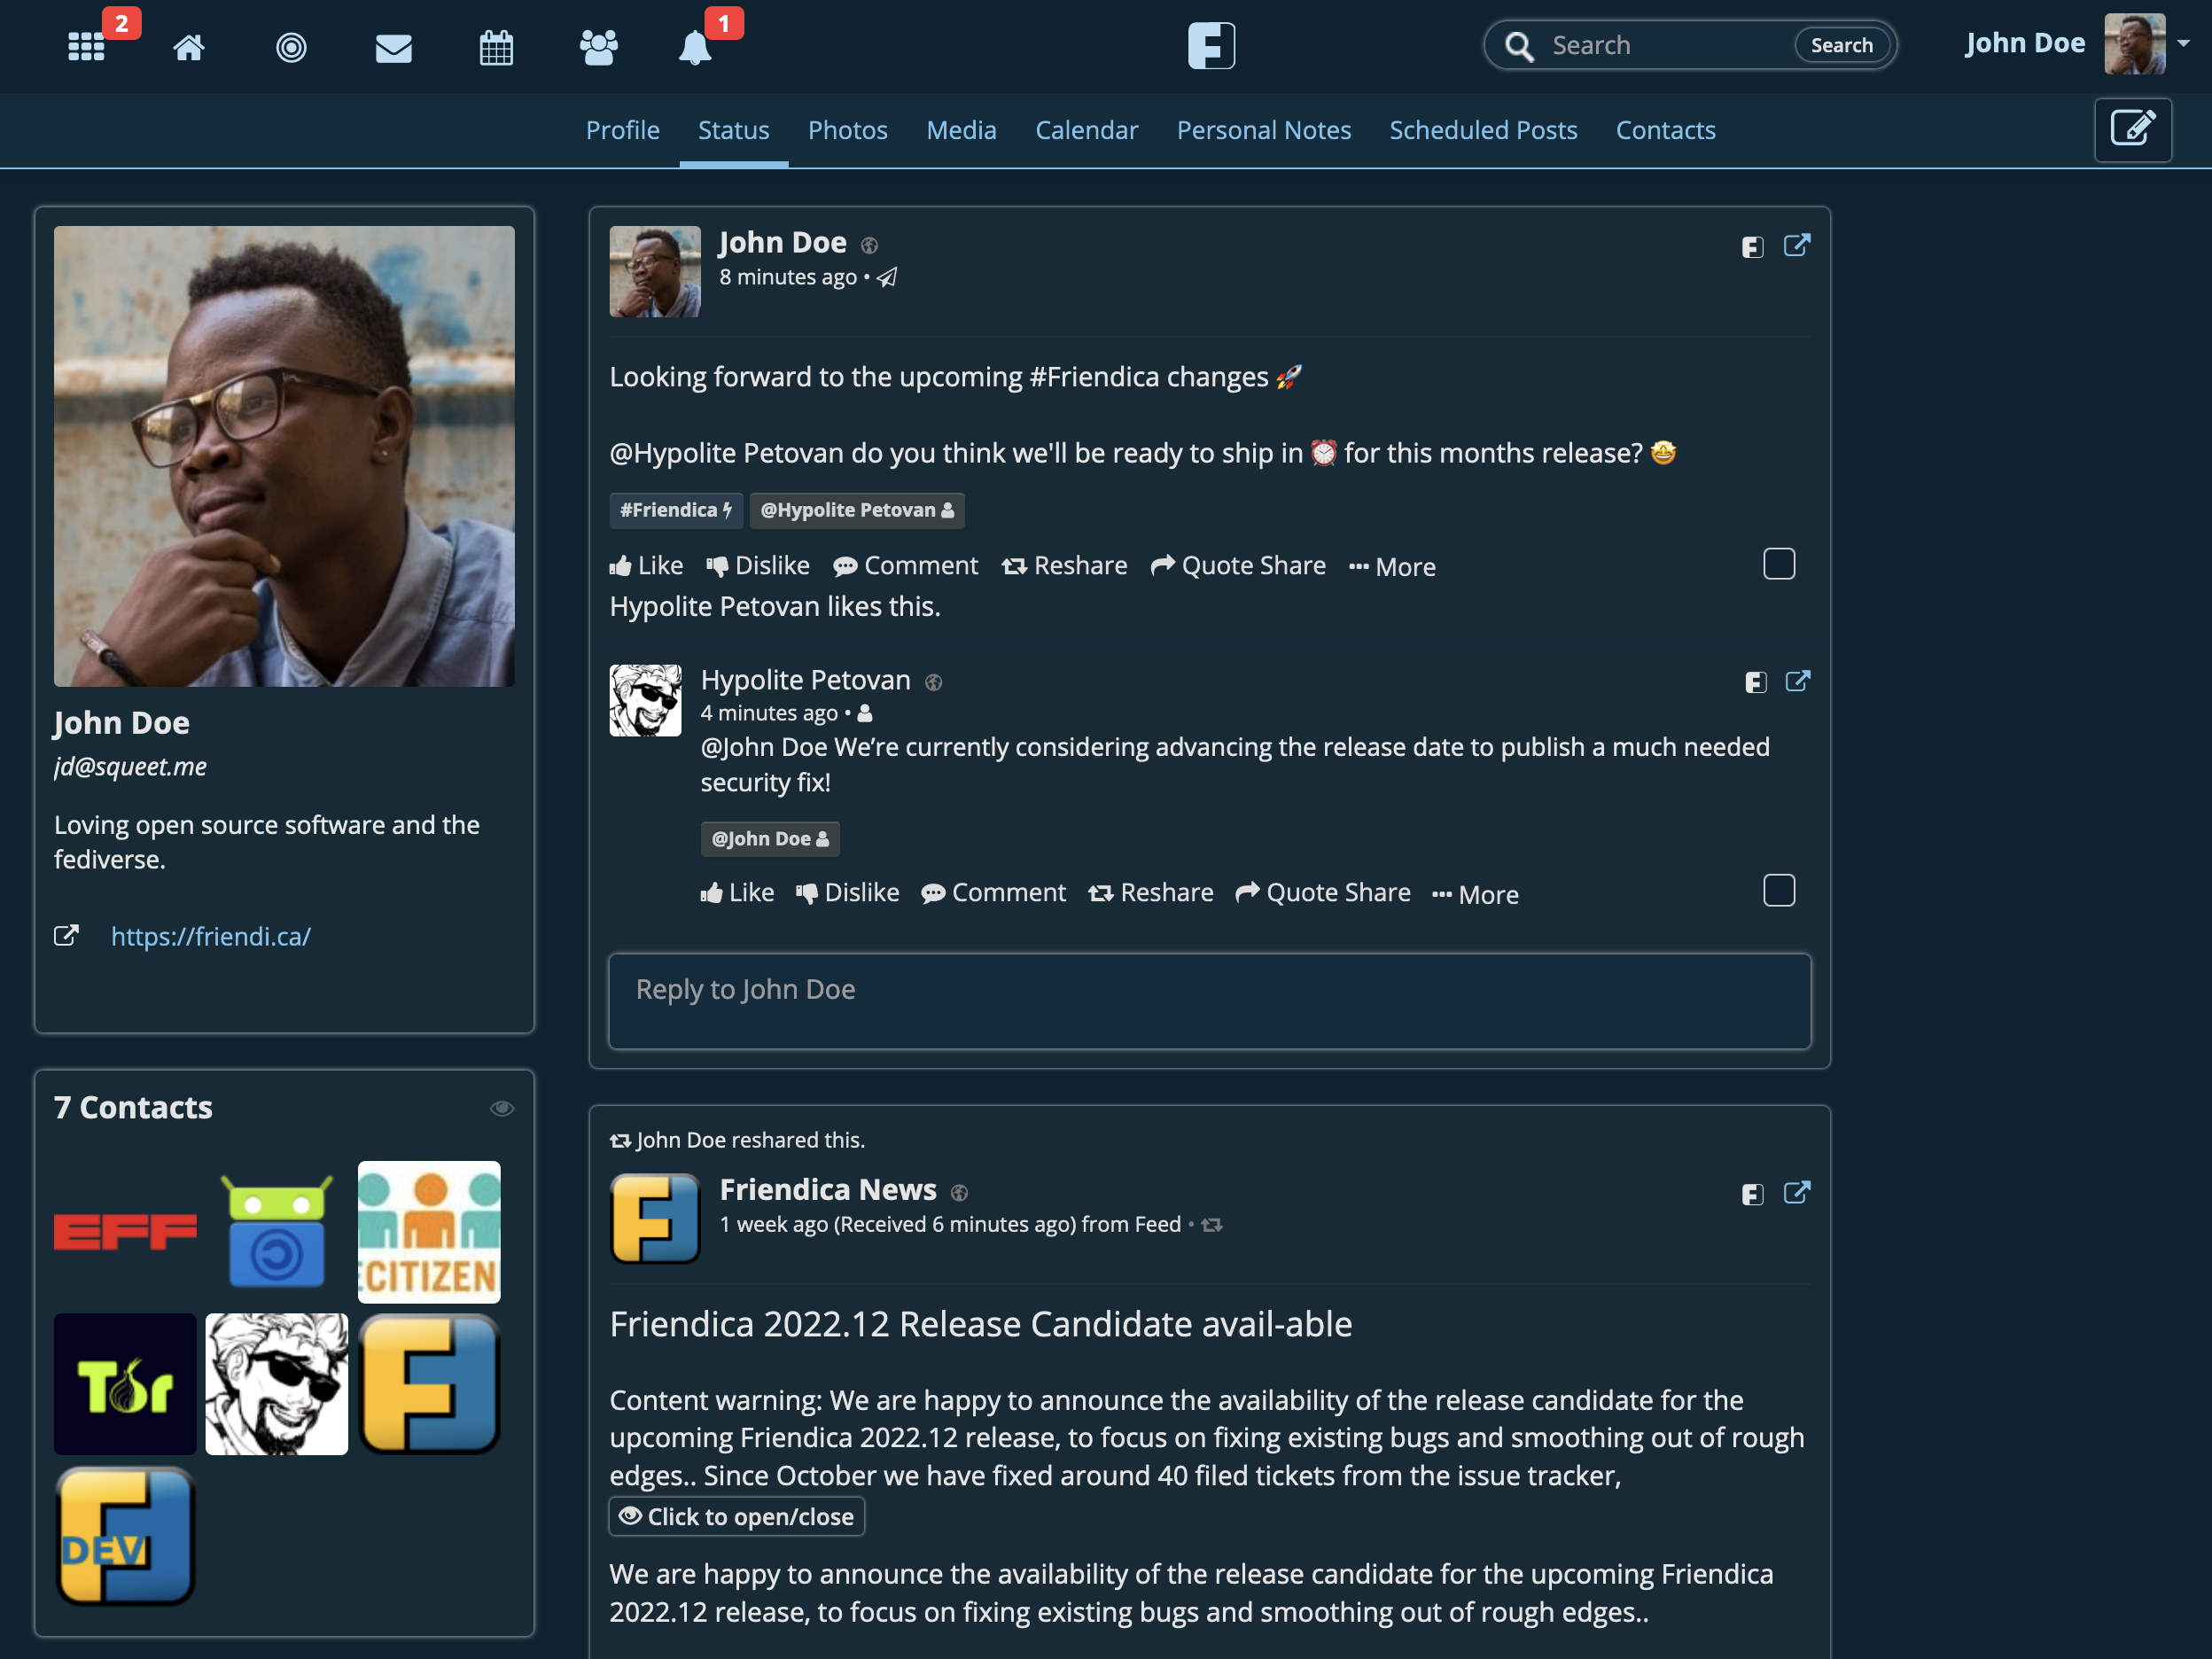The image size is (2212, 1659).
Task: Switch to the Photos tab
Action: 847,130
